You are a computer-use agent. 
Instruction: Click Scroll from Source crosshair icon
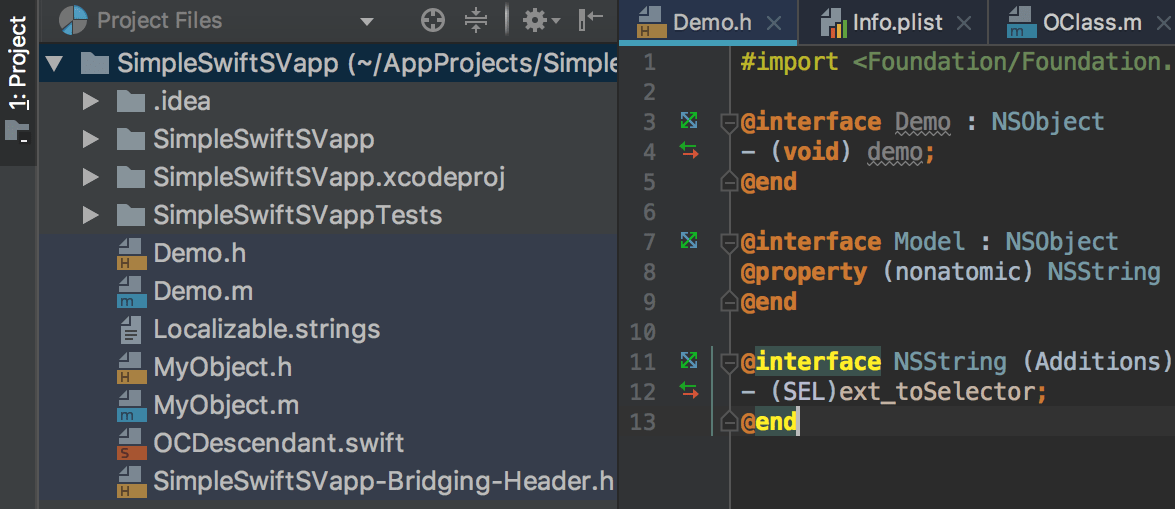[433, 21]
